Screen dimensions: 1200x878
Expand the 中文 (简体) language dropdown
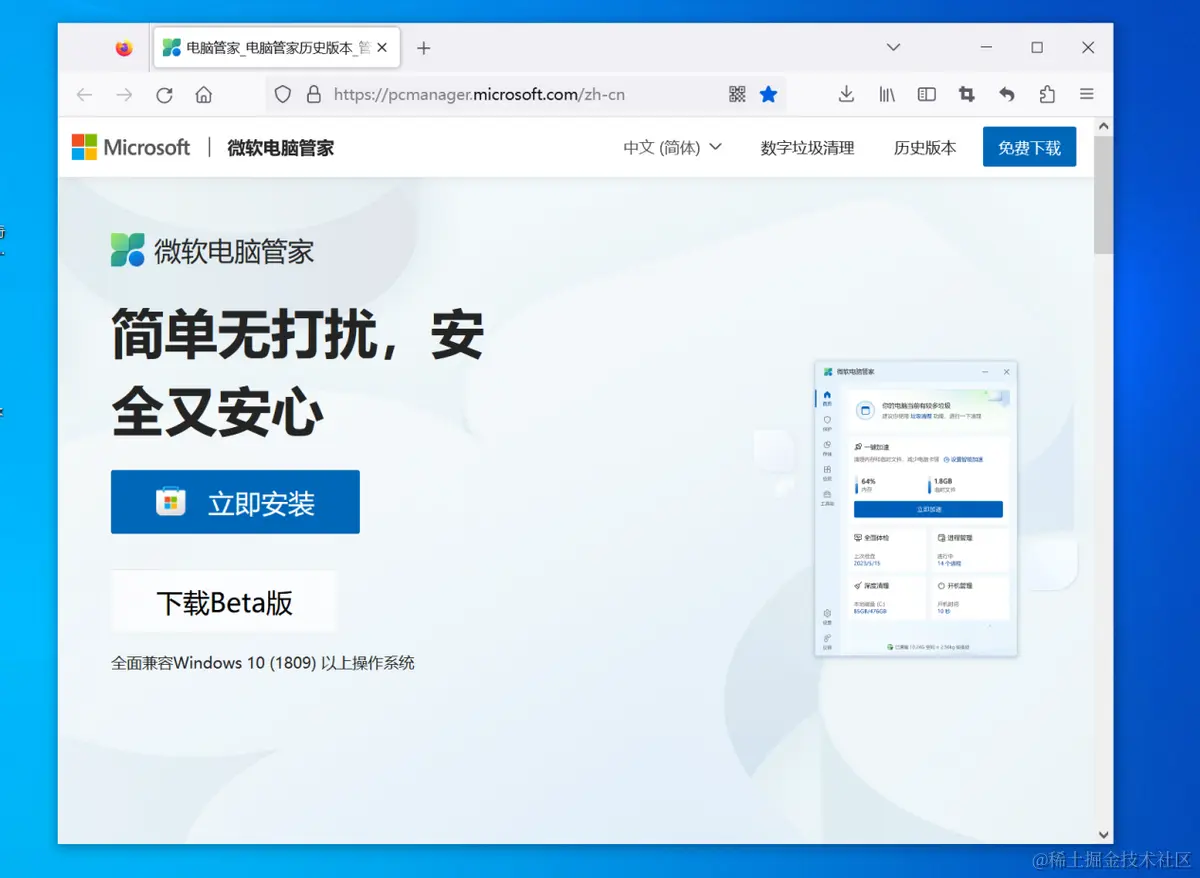coord(672,148)
